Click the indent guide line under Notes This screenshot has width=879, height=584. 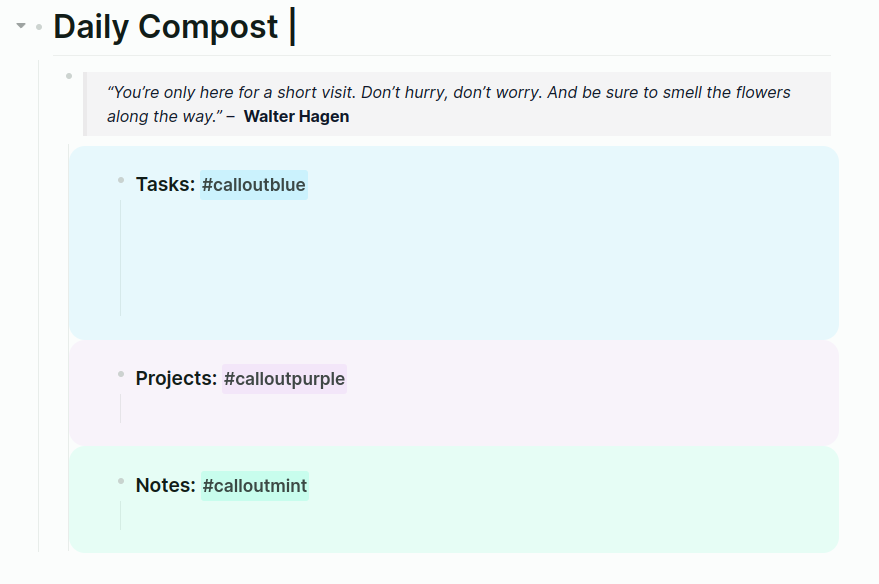(120, 515)
